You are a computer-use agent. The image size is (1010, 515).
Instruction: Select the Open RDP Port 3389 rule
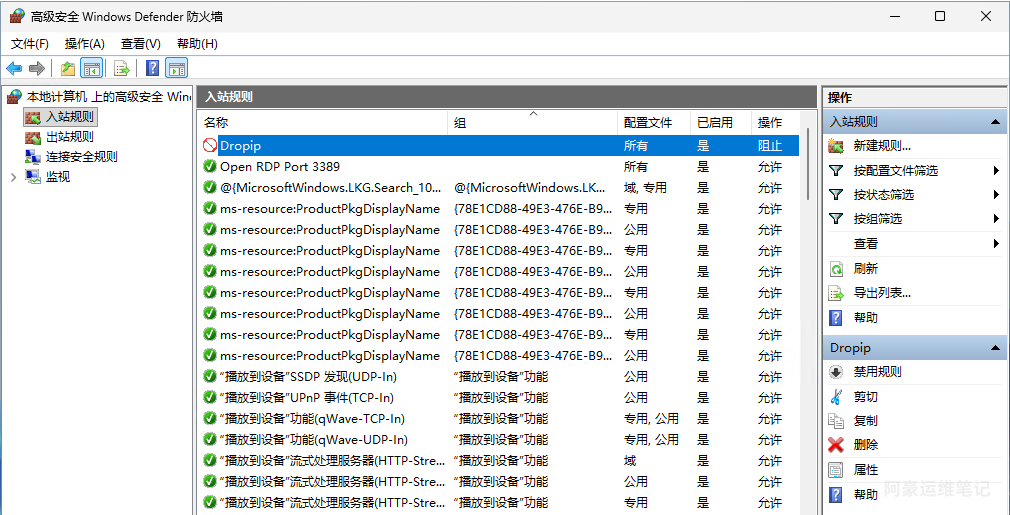click(279, 167)
